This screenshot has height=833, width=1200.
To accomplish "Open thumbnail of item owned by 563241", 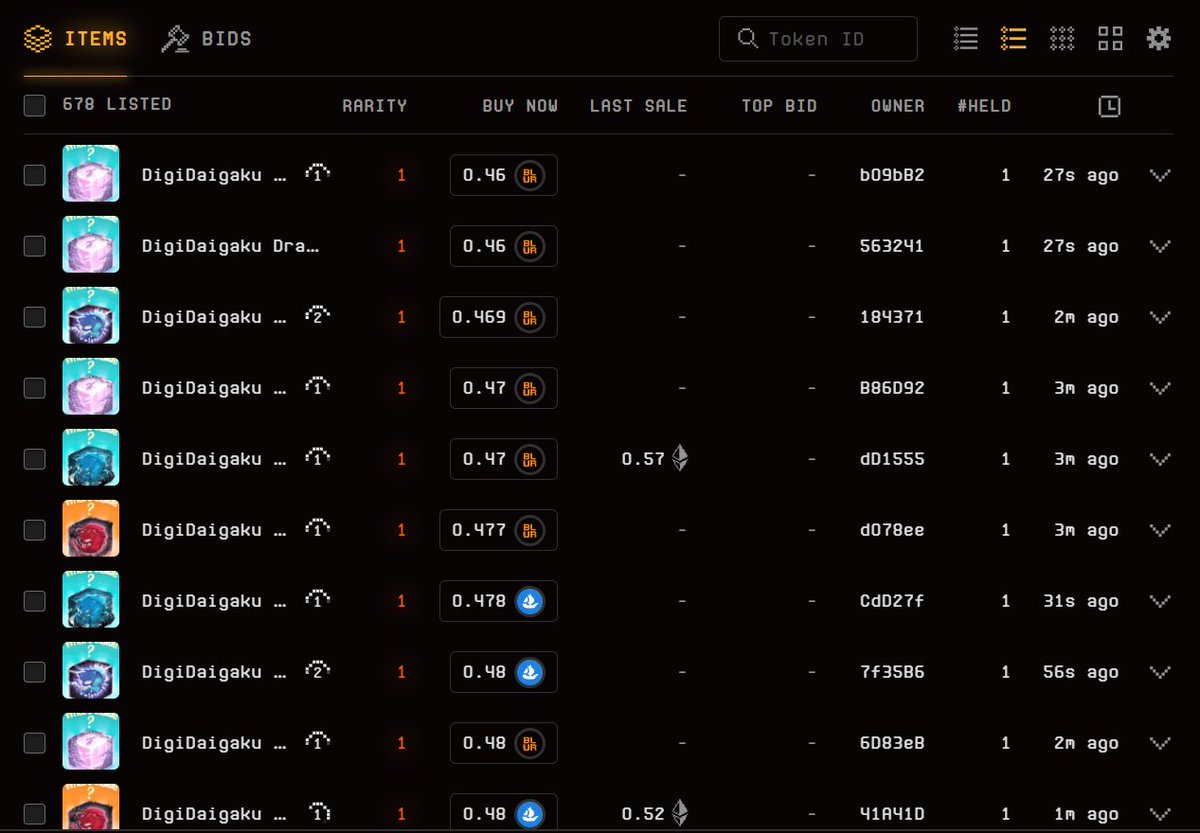I will (91, 245).
